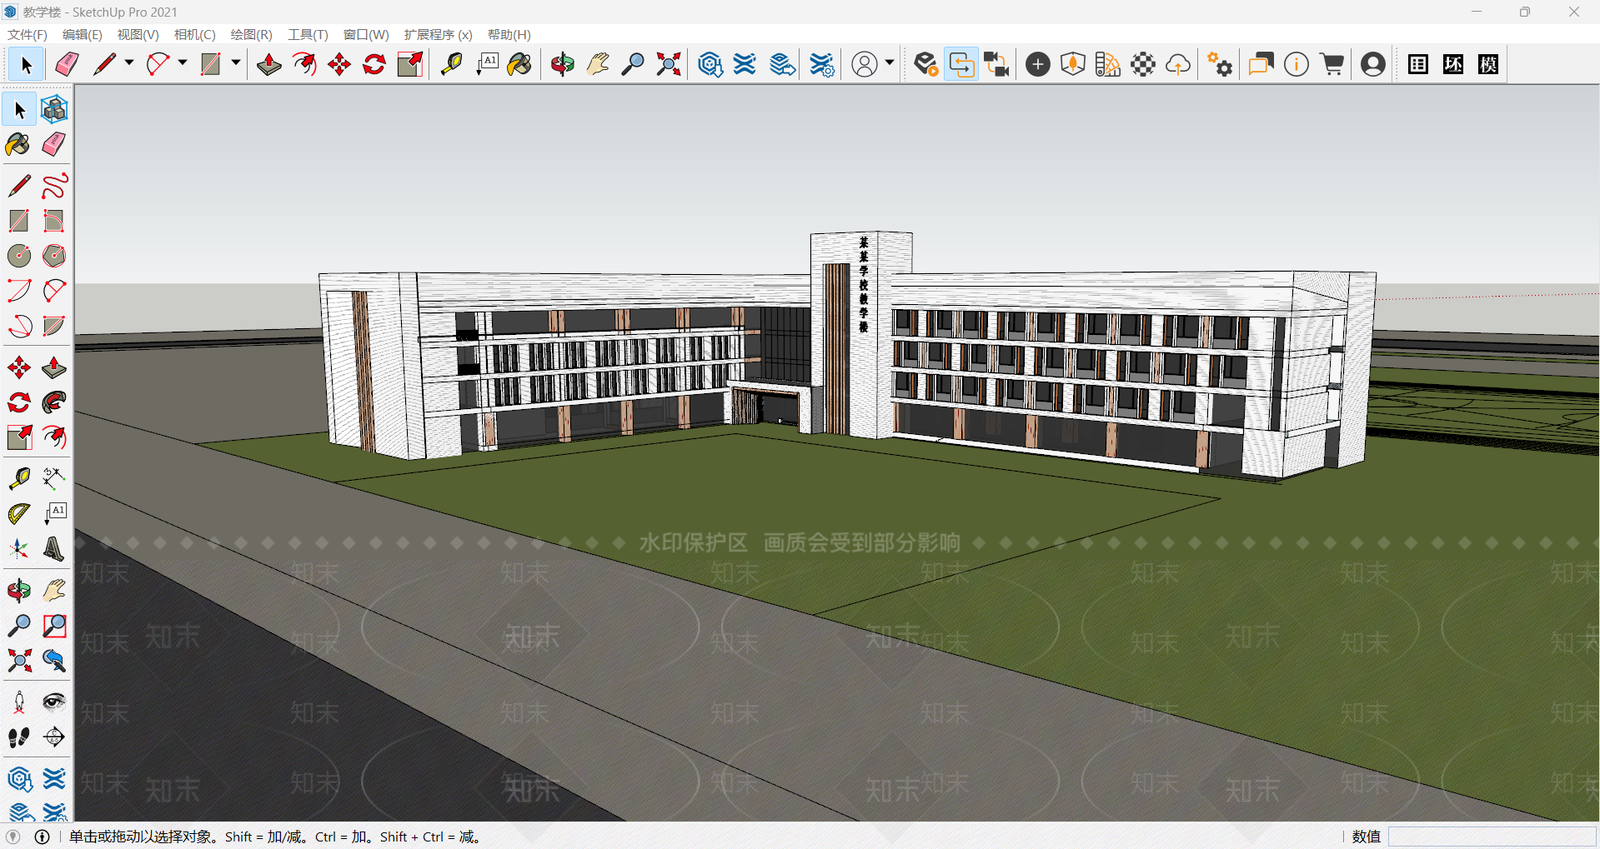
Task: Click the 坯 button in the toolbar
Action: click(1453, 64)
